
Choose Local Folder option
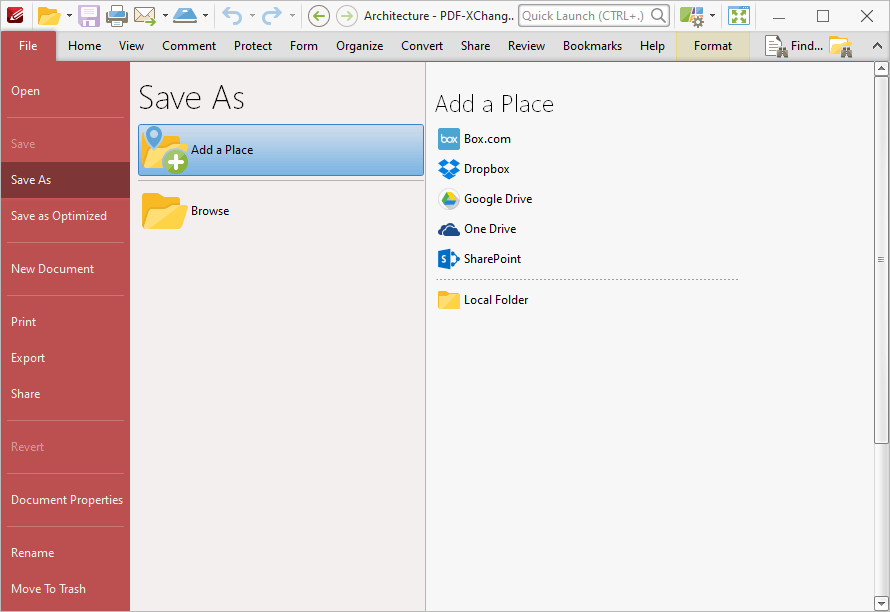495,300
